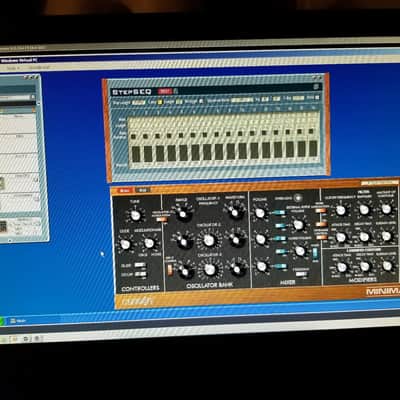Screen dimensions: 400x400
Task: Toggle the Noise blue mixer switch
Action: click(280, 252)
